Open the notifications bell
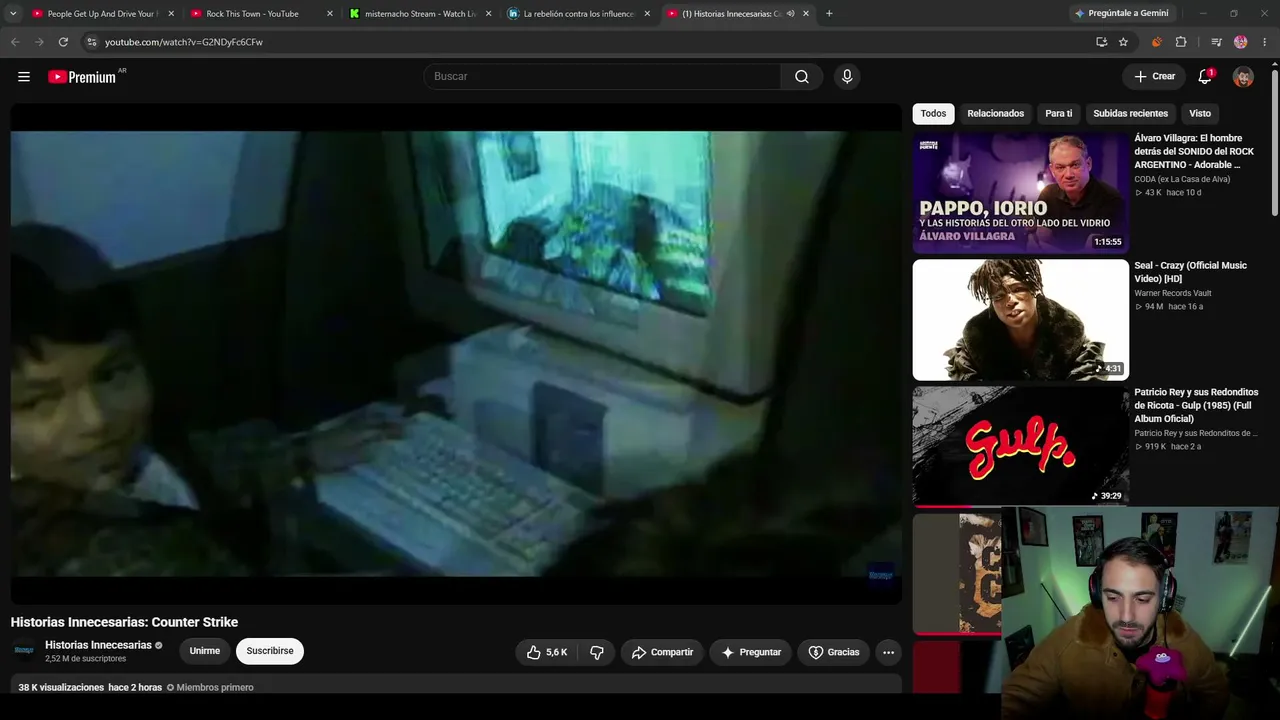The image size is (1280, 720). pos(1205,77)
